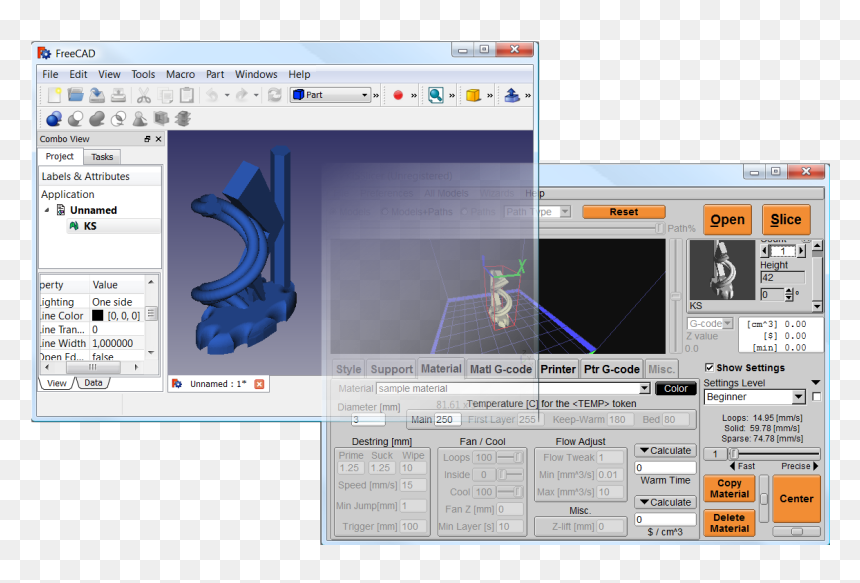Click the Main temperature field showing 250
The width and height of the screenshot is (860, 583).
pos(447,420)
